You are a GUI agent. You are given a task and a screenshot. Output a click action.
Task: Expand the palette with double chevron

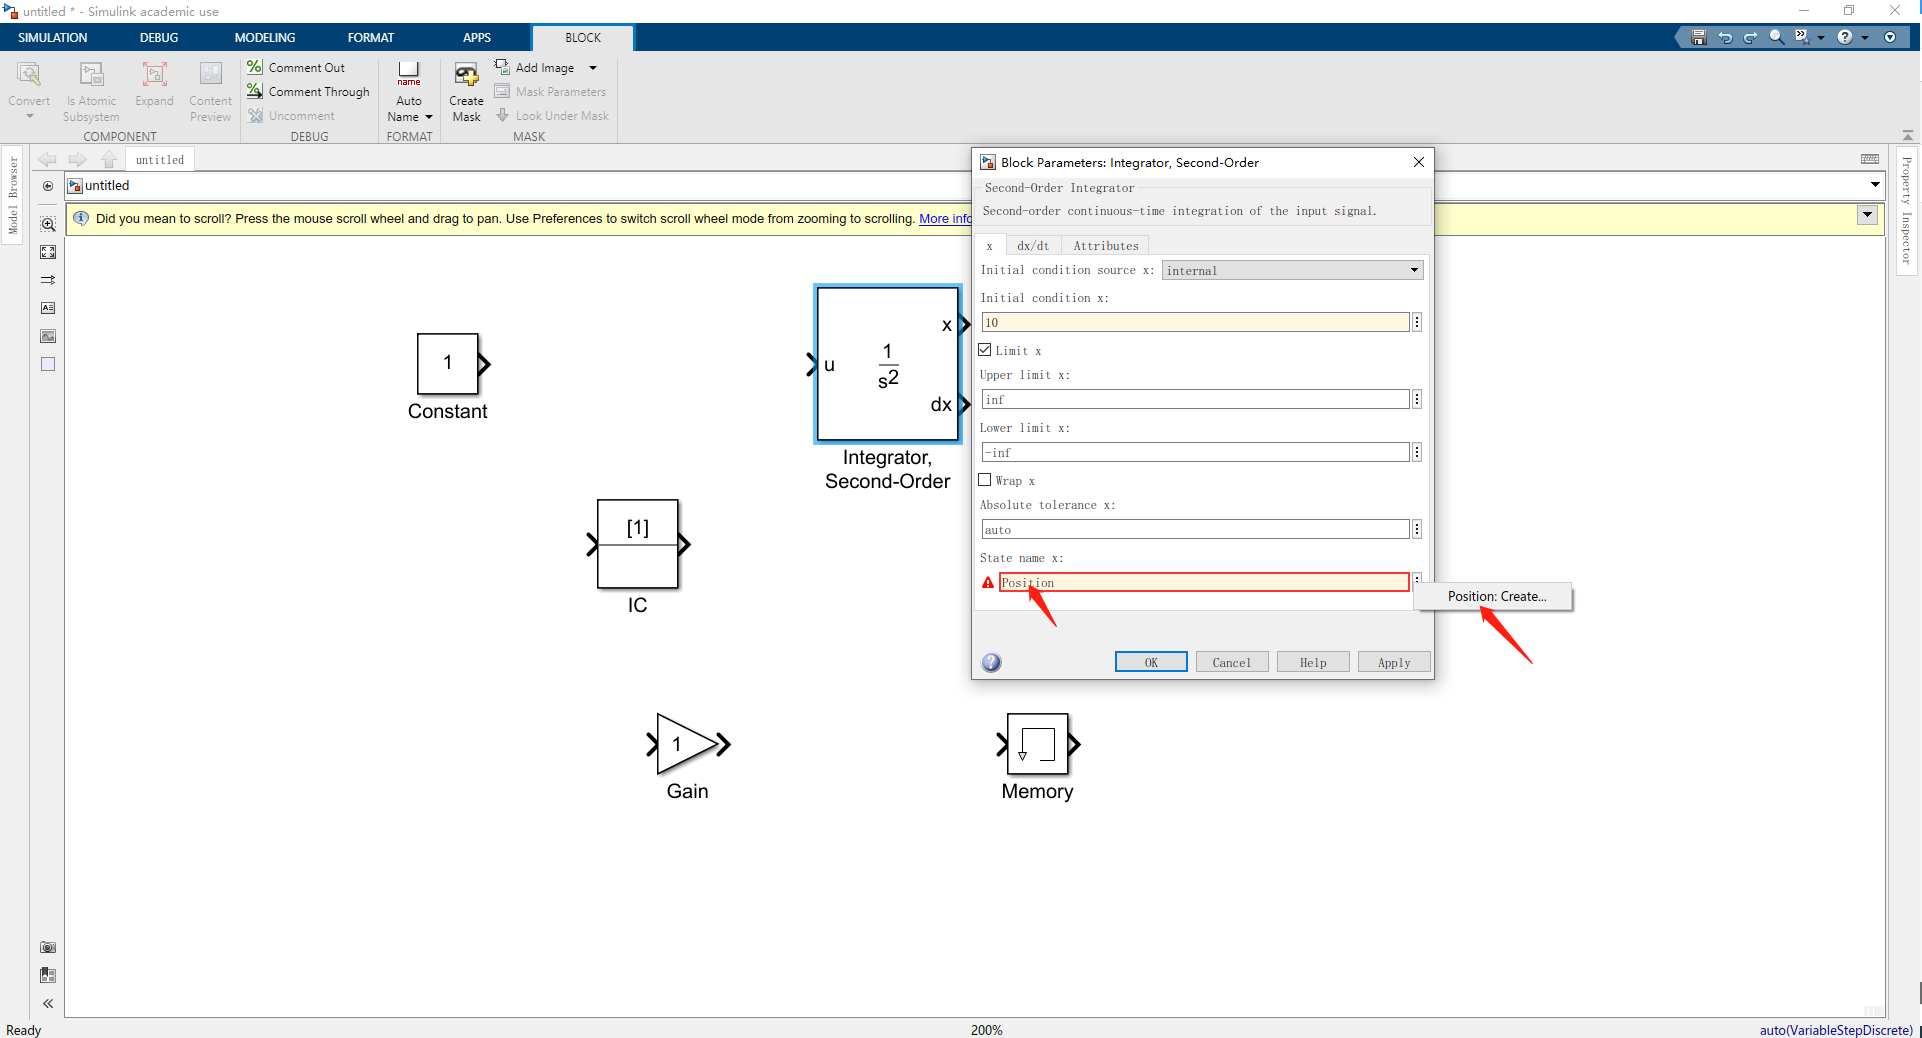[x=48, y=1003]
